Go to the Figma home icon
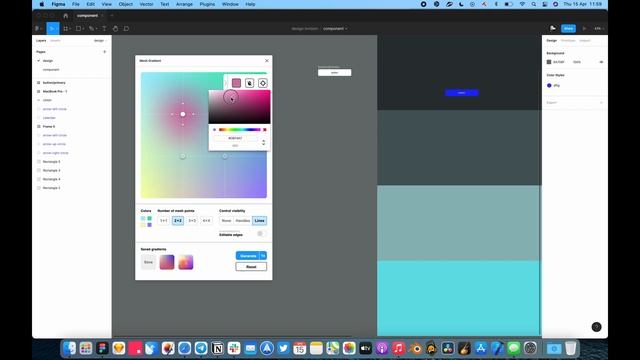This screenshot has width=640, height=360. coord(65,16)
